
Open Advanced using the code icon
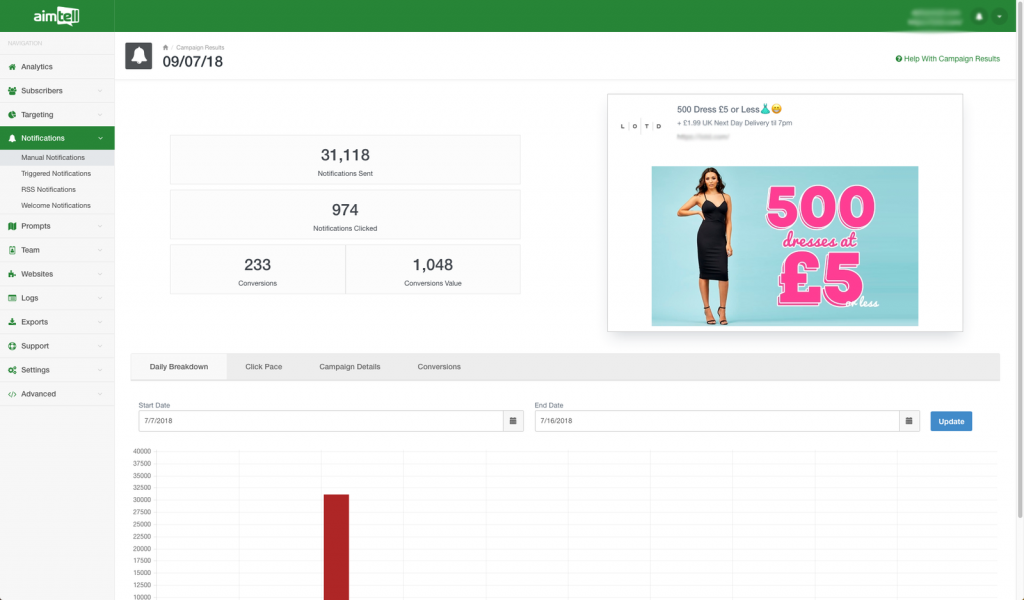(14, 394)
